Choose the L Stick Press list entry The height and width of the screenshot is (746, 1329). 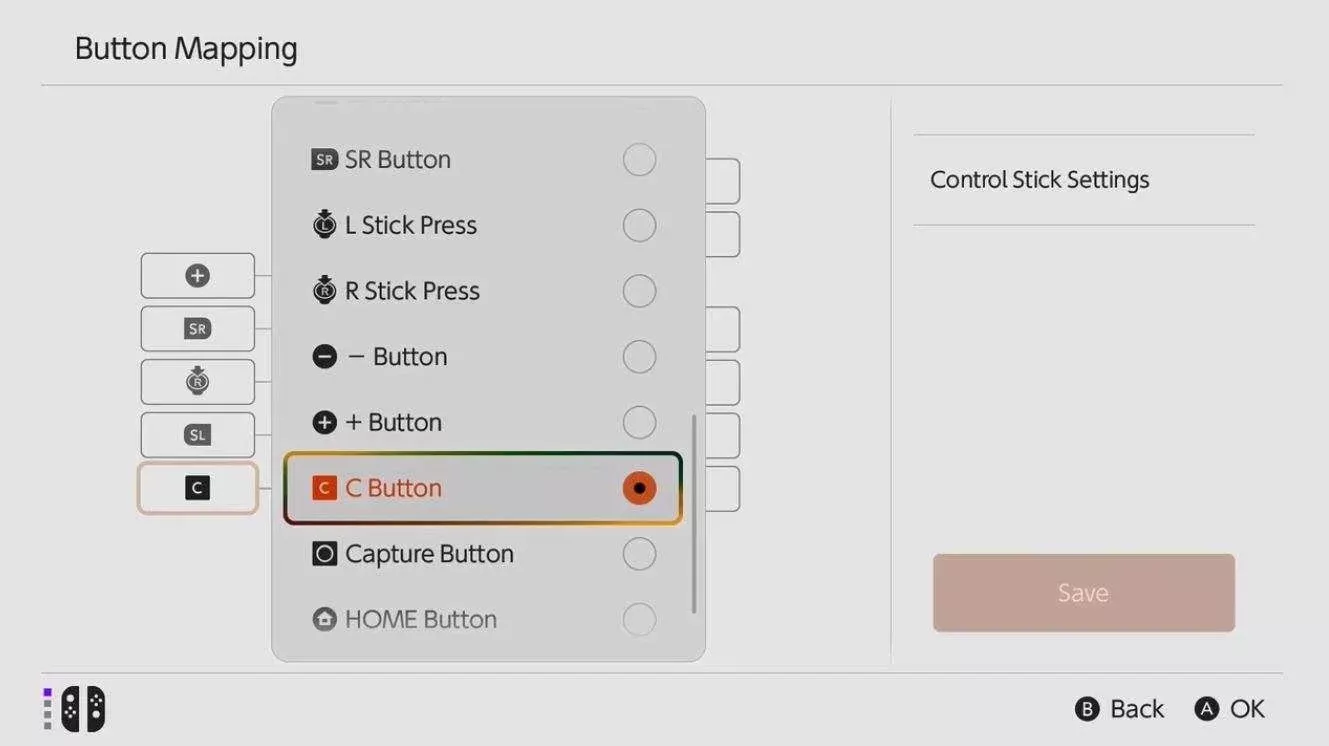pos(484,225)
